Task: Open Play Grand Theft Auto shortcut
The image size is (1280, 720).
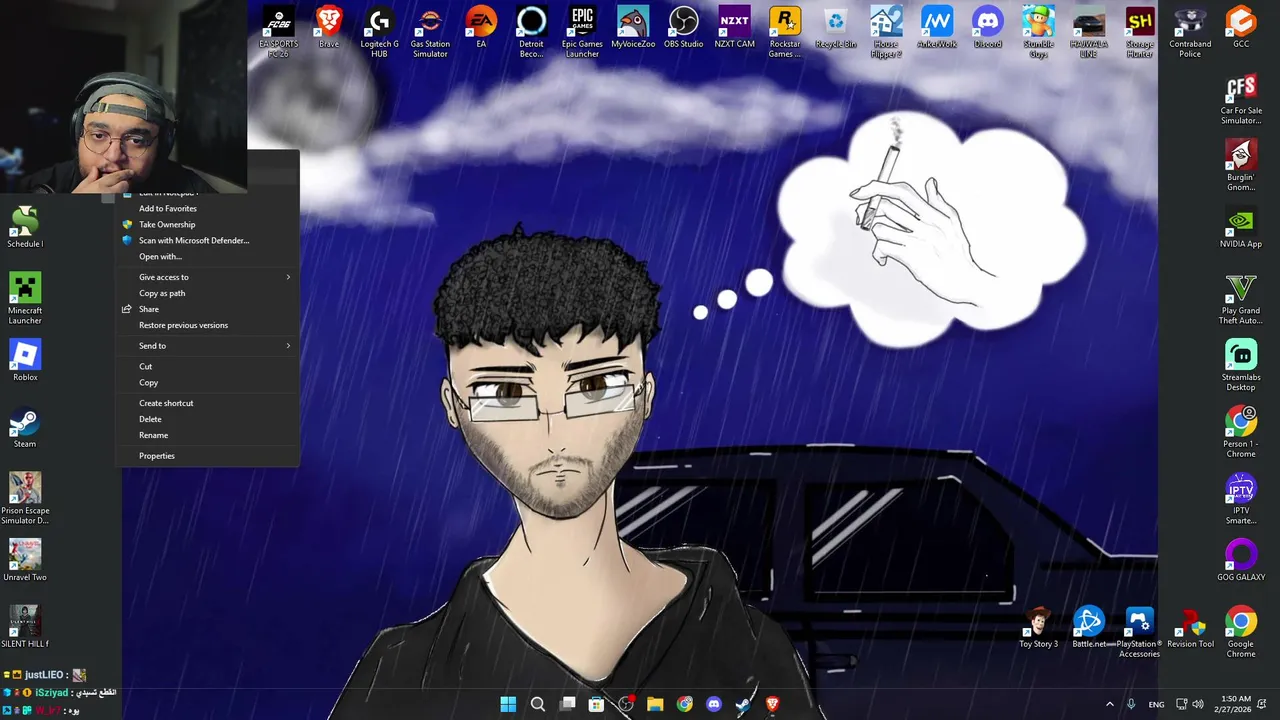Action: [x=1241, y=299]
